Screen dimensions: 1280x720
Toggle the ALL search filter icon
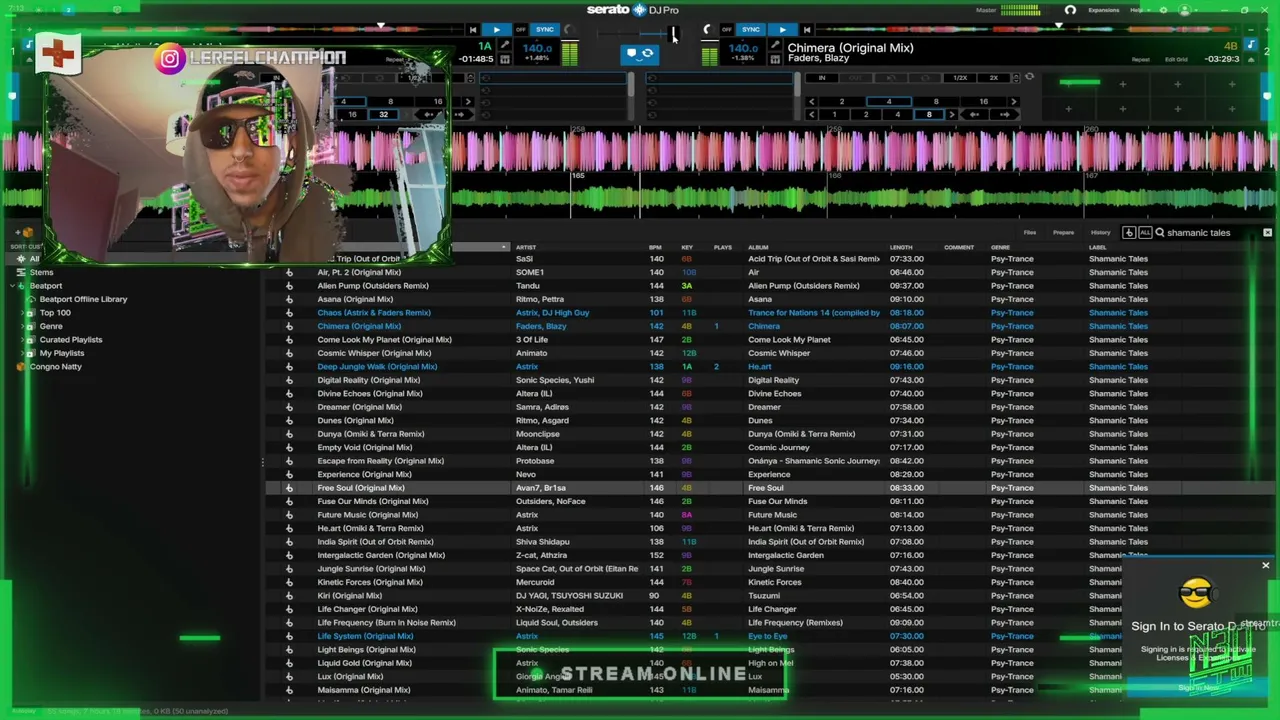pos(1145,233)
